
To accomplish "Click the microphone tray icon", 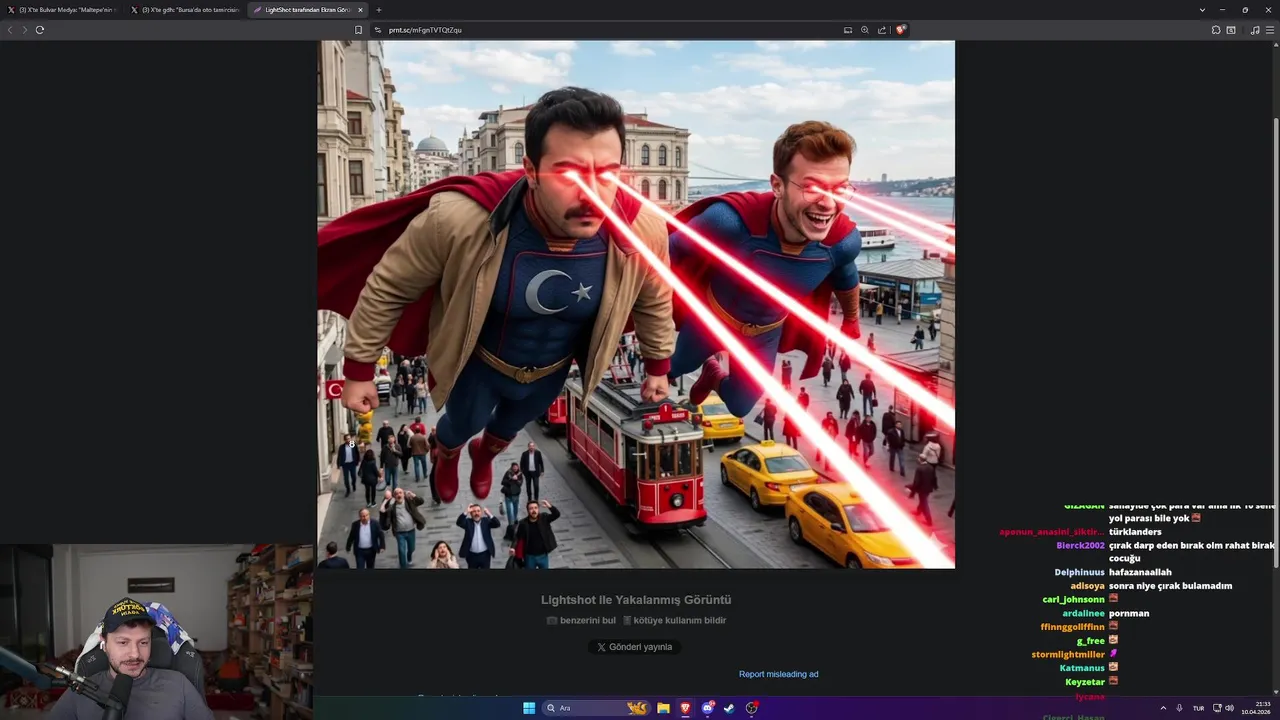I will tap(1180, 708).
